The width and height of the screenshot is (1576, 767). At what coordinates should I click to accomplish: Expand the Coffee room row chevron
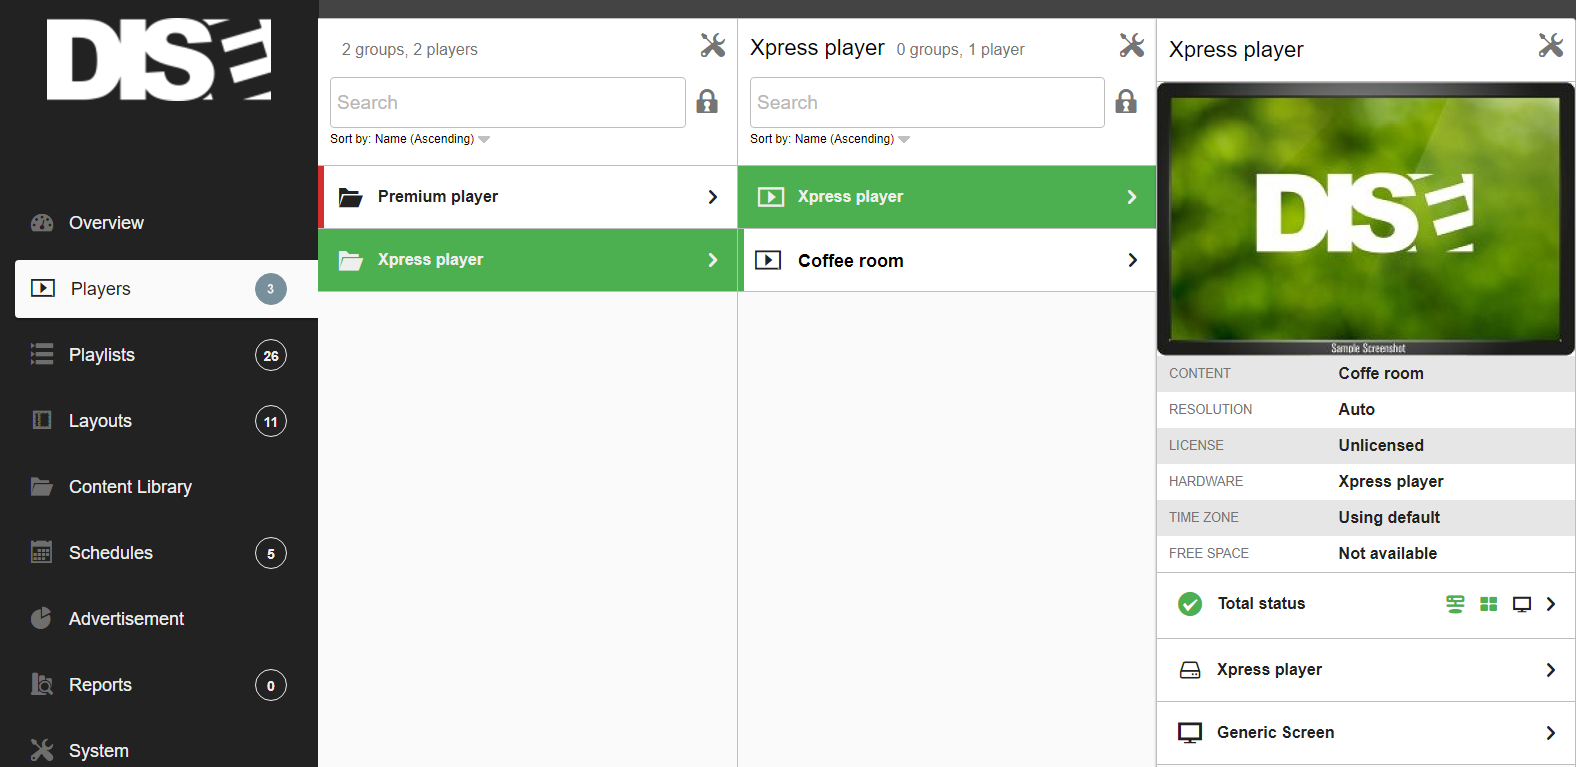(1133, 260)
